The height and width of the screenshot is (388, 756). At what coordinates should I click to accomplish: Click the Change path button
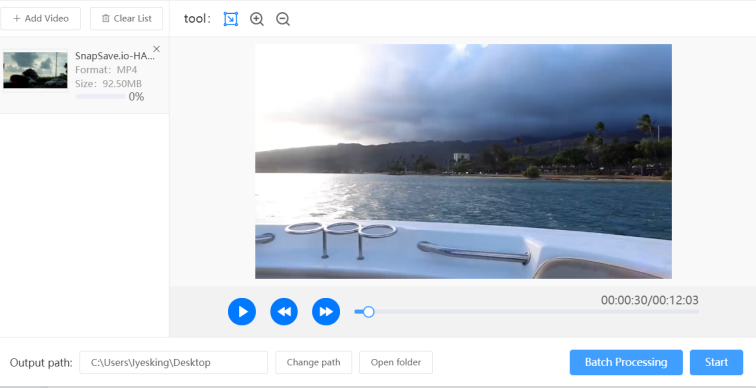pos(313,362)
